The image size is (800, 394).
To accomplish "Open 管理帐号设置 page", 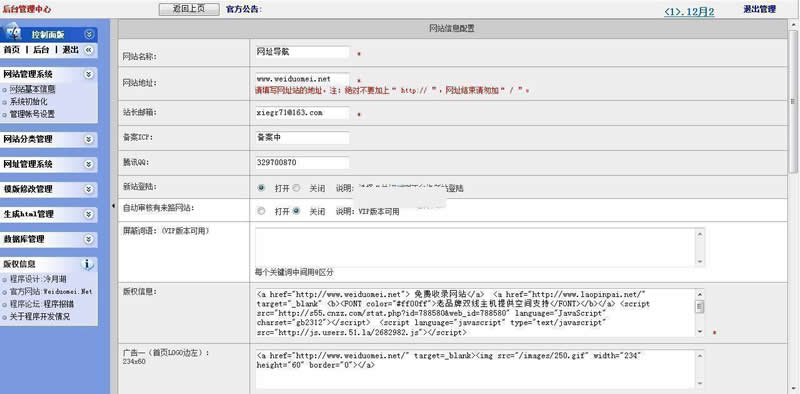I will click(x=32, y=114).
